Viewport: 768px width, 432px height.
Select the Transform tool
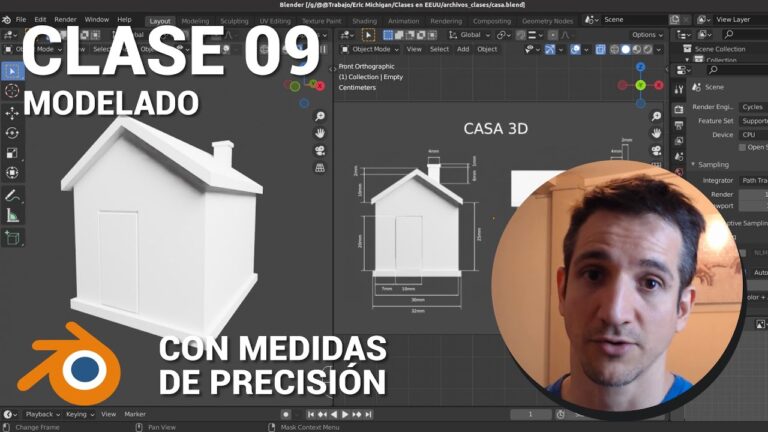click(x=12, y=172)
